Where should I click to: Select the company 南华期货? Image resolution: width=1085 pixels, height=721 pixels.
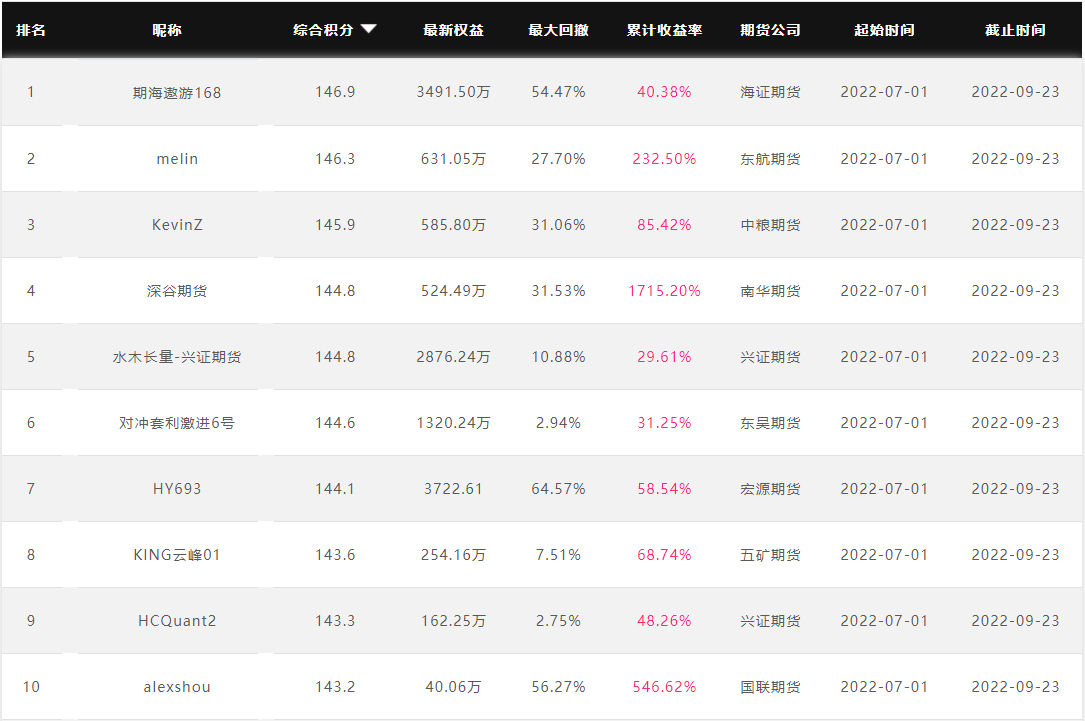(x=770, y=291)
